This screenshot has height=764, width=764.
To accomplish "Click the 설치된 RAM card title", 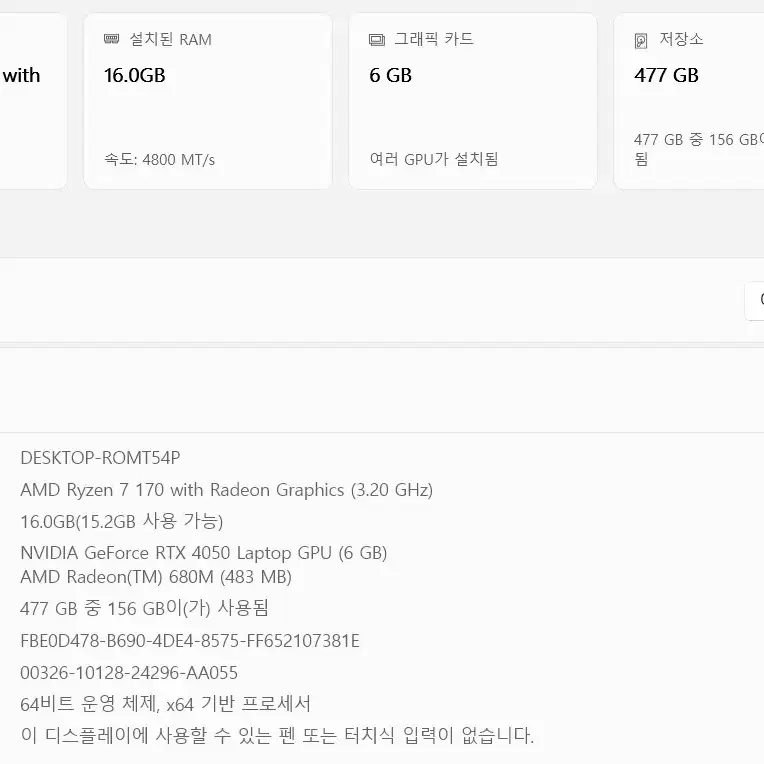I will point(171,39).
